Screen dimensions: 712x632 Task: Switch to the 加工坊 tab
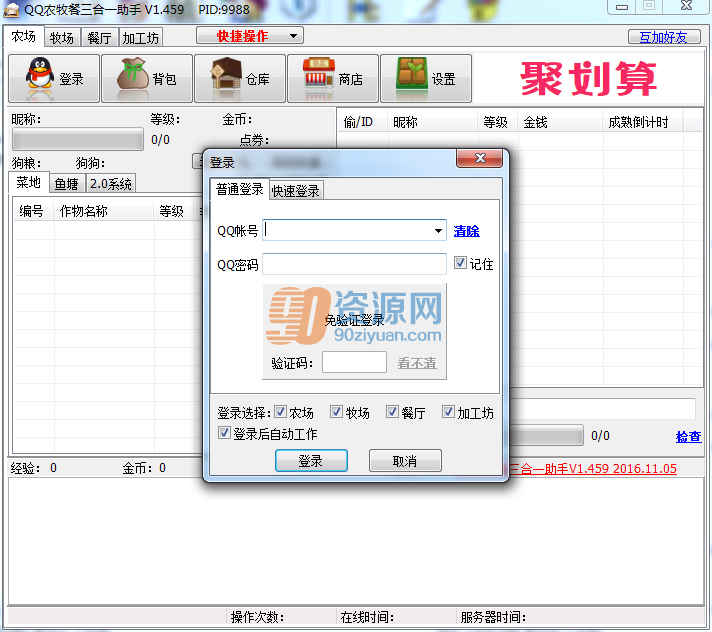(141, 38)
